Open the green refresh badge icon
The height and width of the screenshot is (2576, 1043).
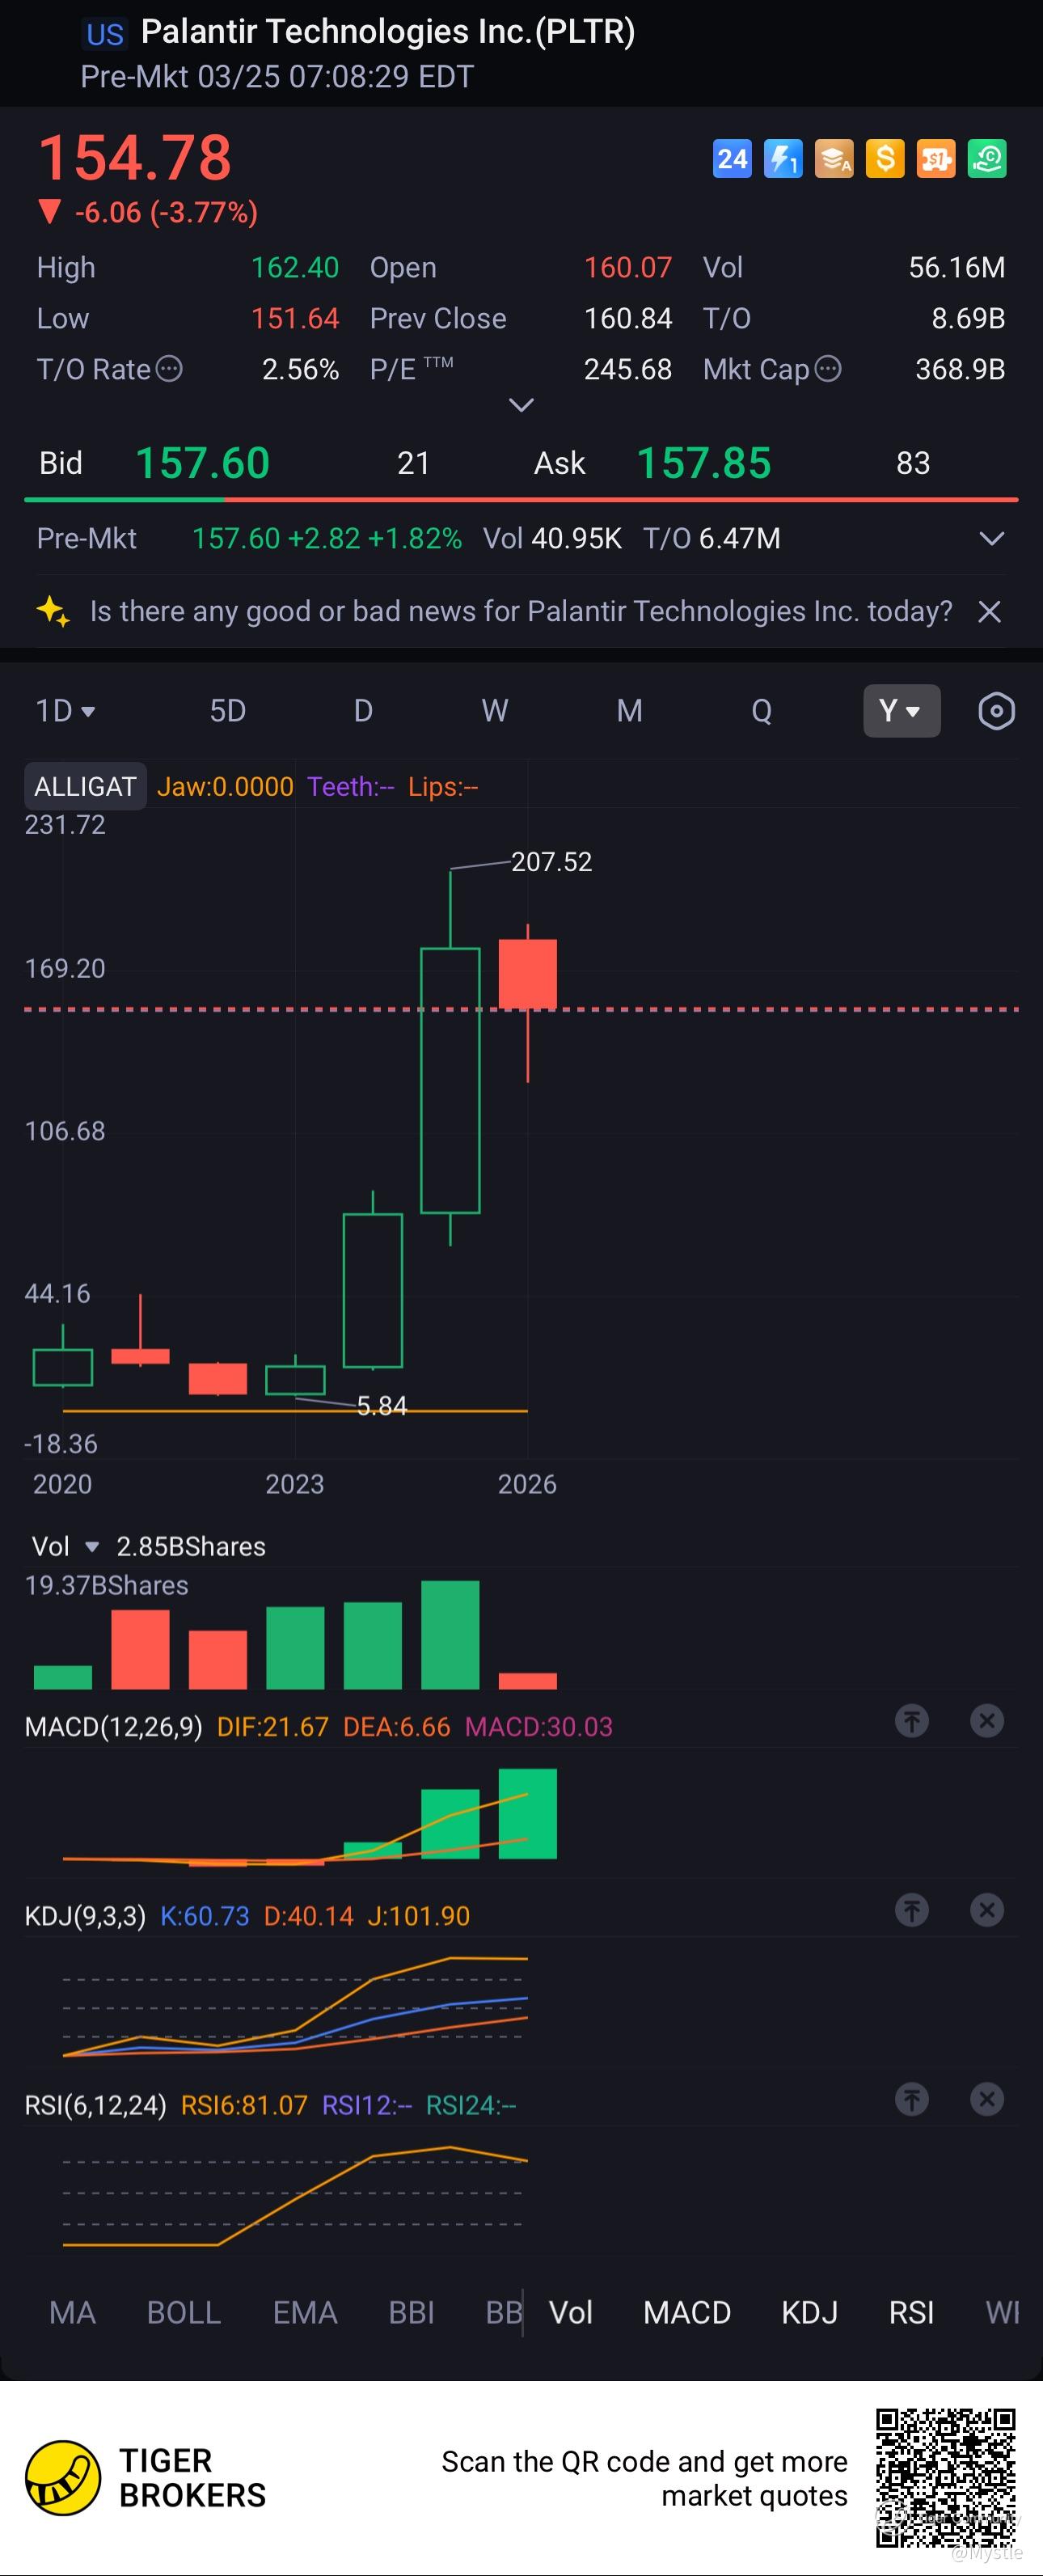[x=987, y=159]
